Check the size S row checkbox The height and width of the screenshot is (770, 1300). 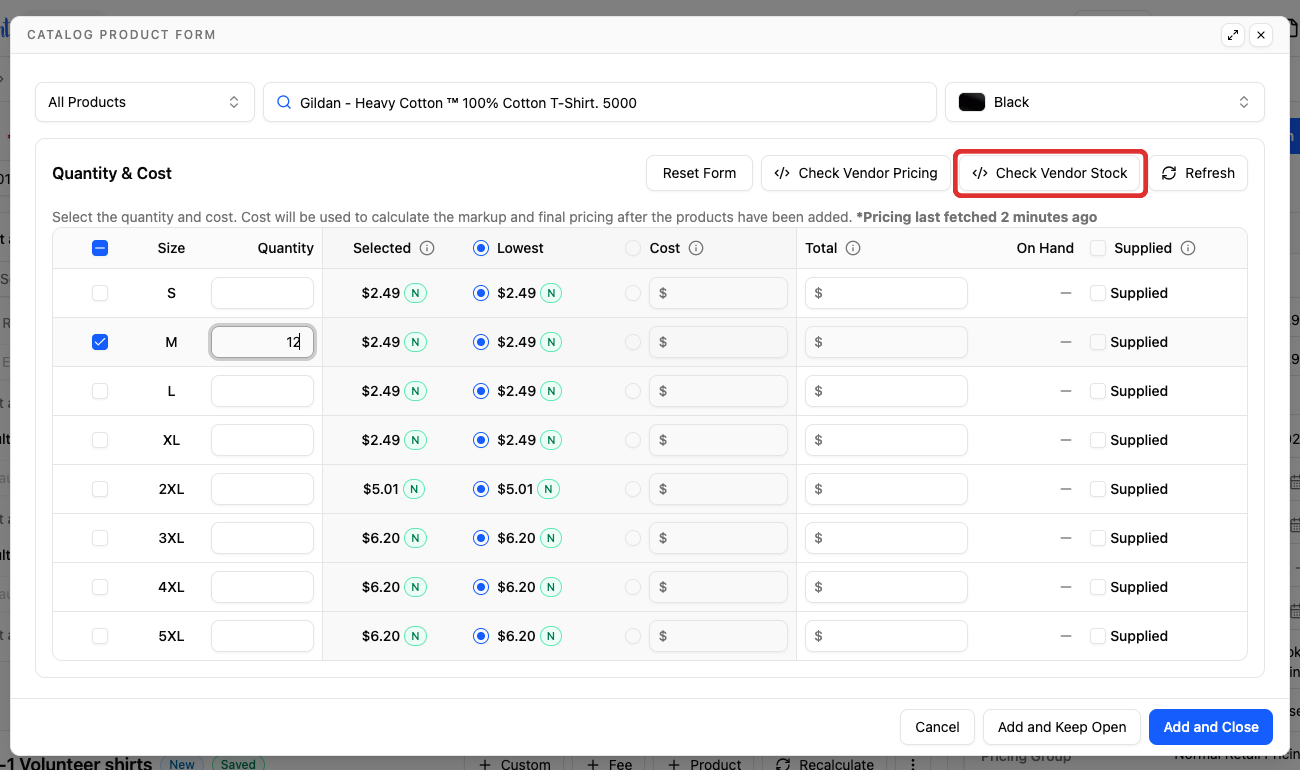click(x=100, y=293)
